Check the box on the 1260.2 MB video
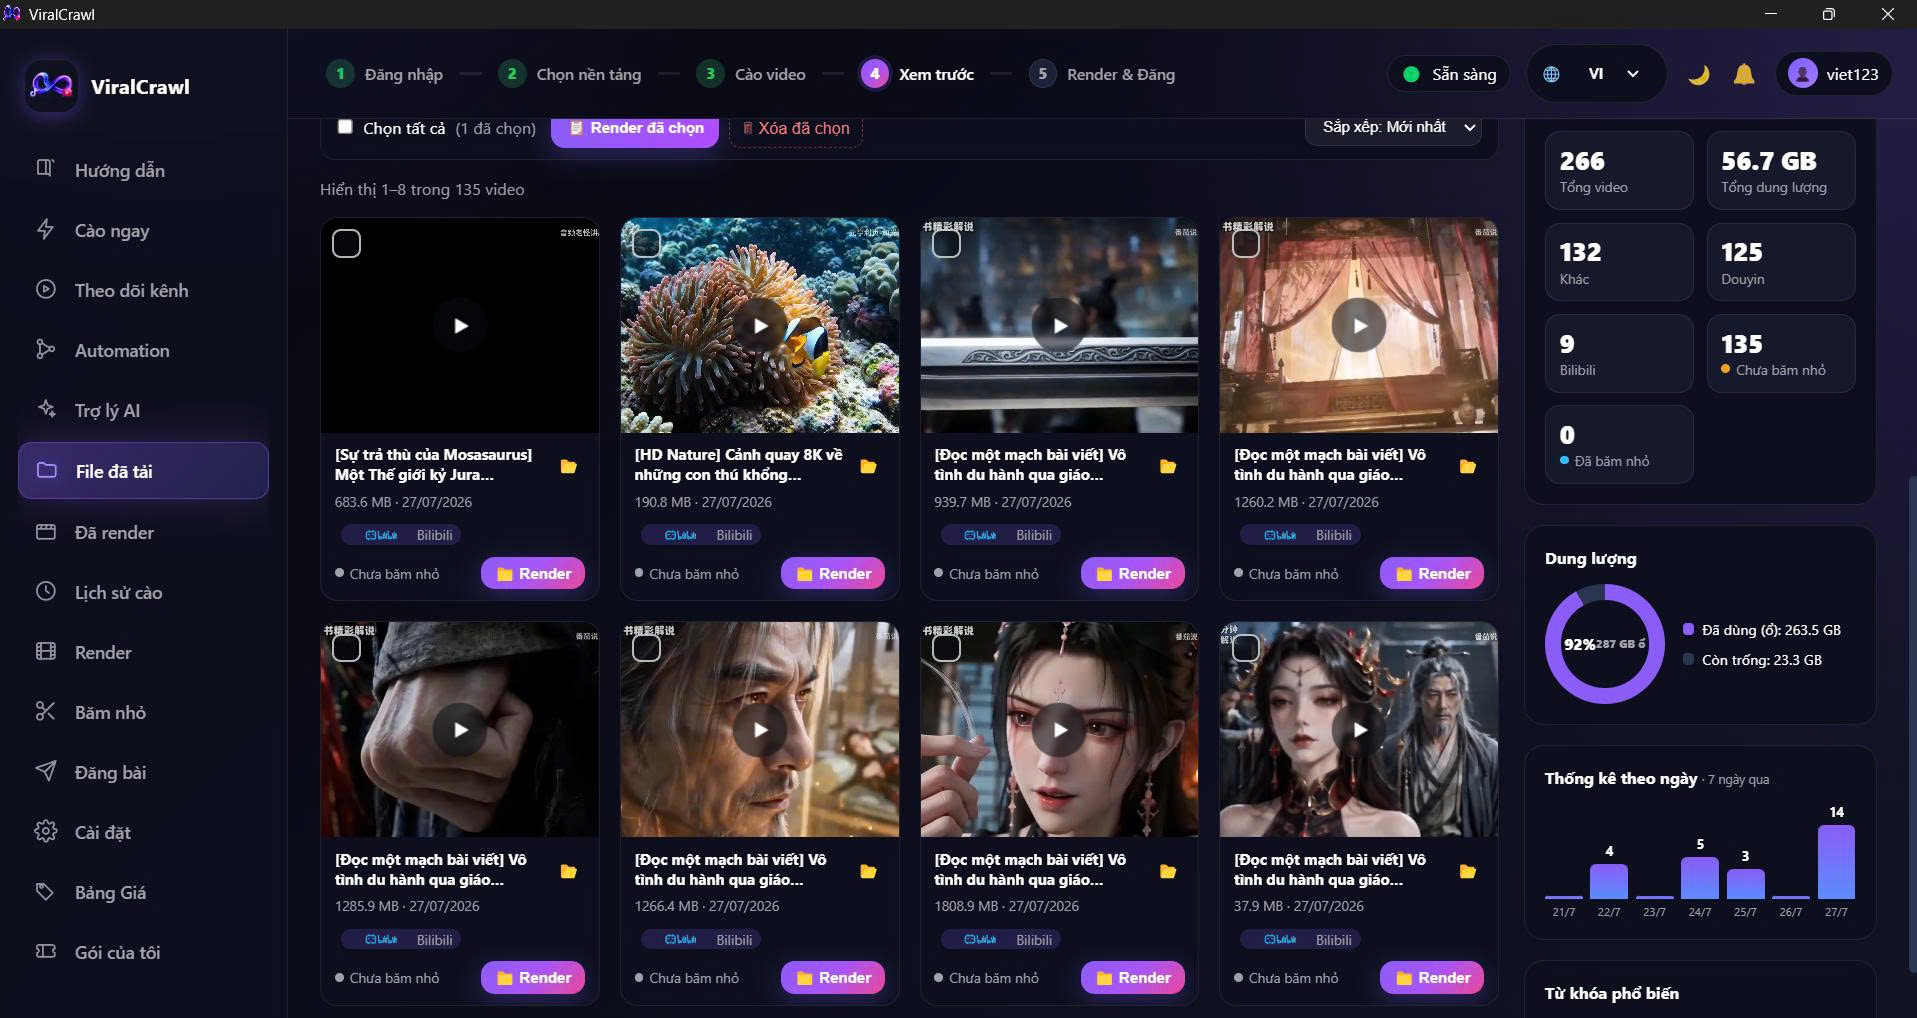This screenshot has width=1917, height=1018. point(1245,243)
